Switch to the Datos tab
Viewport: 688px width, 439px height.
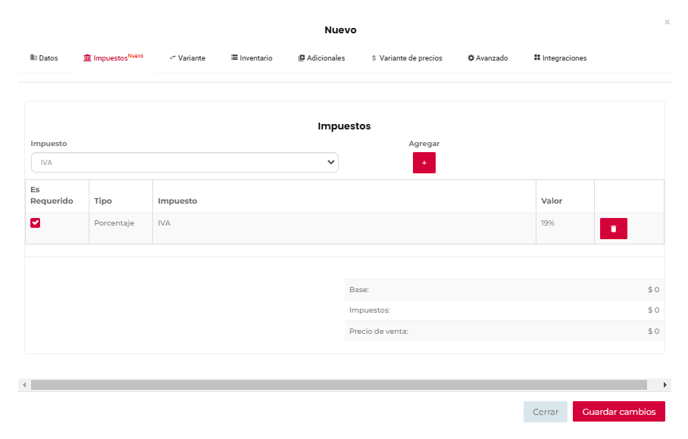(x=44, y=58)
